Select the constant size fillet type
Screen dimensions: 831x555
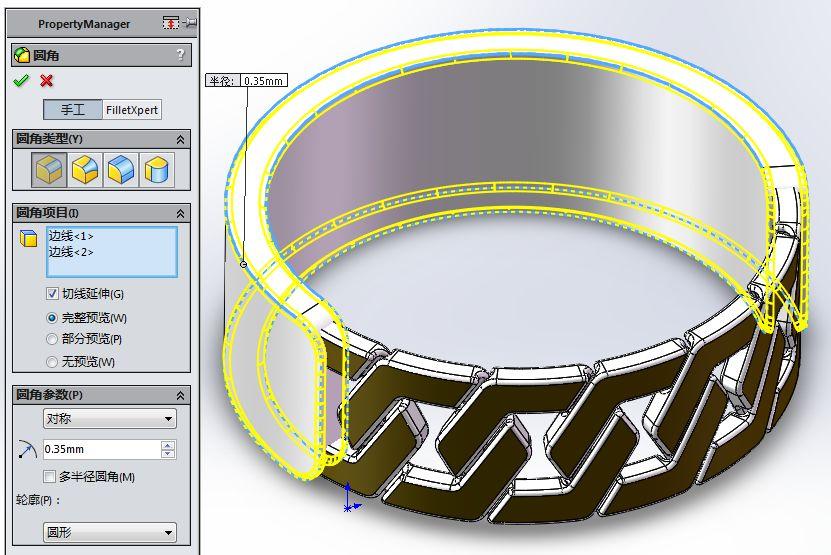(x=49, y=170)
